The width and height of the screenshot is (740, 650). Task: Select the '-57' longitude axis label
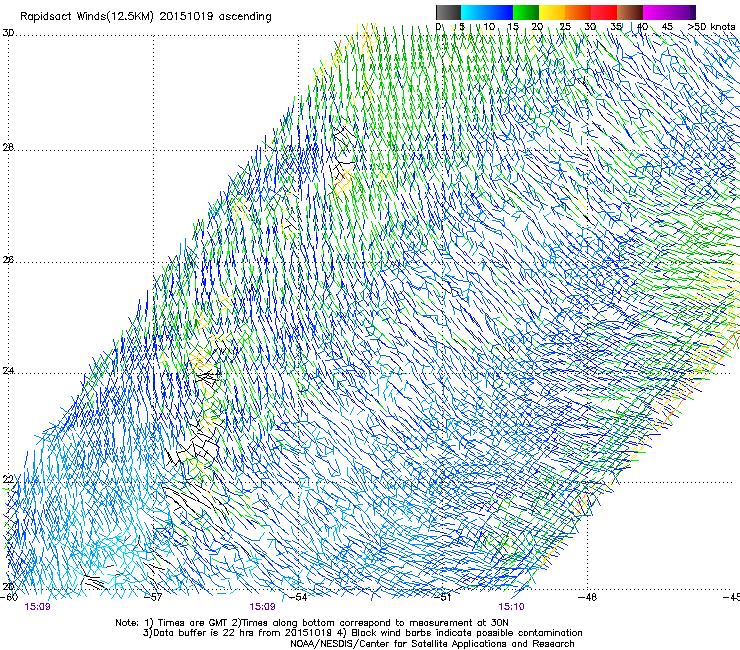point(153,597)
